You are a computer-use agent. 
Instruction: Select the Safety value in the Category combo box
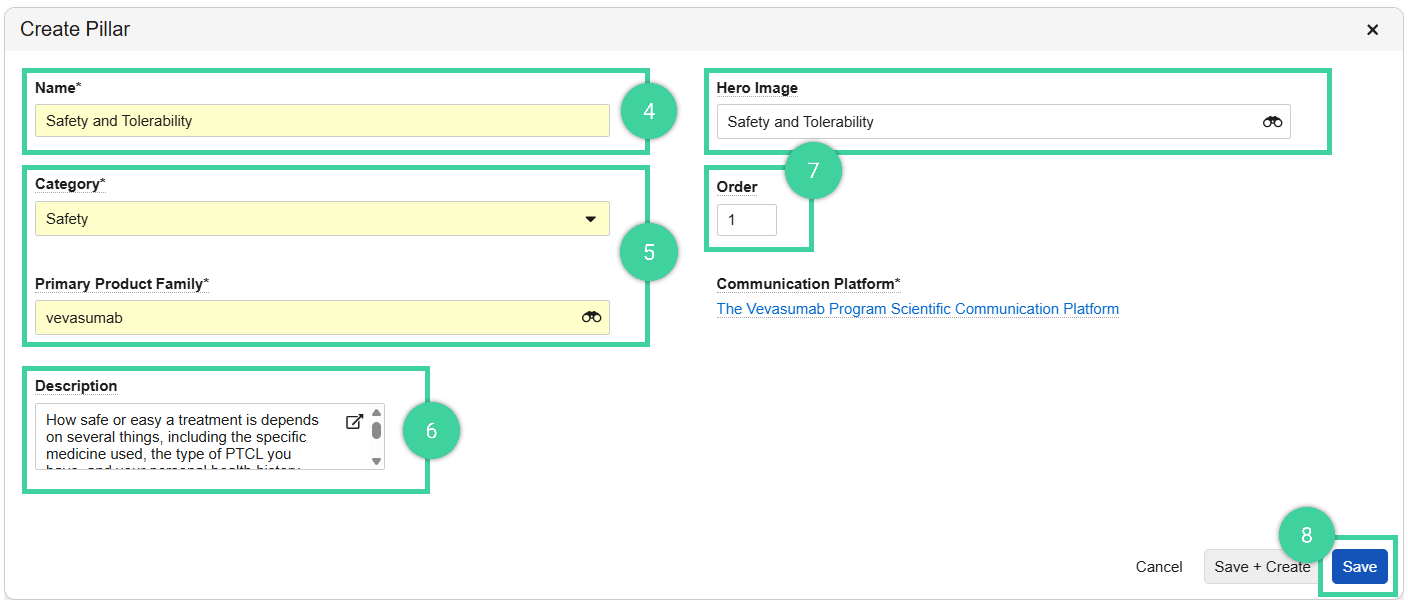(x=300, y=218)
